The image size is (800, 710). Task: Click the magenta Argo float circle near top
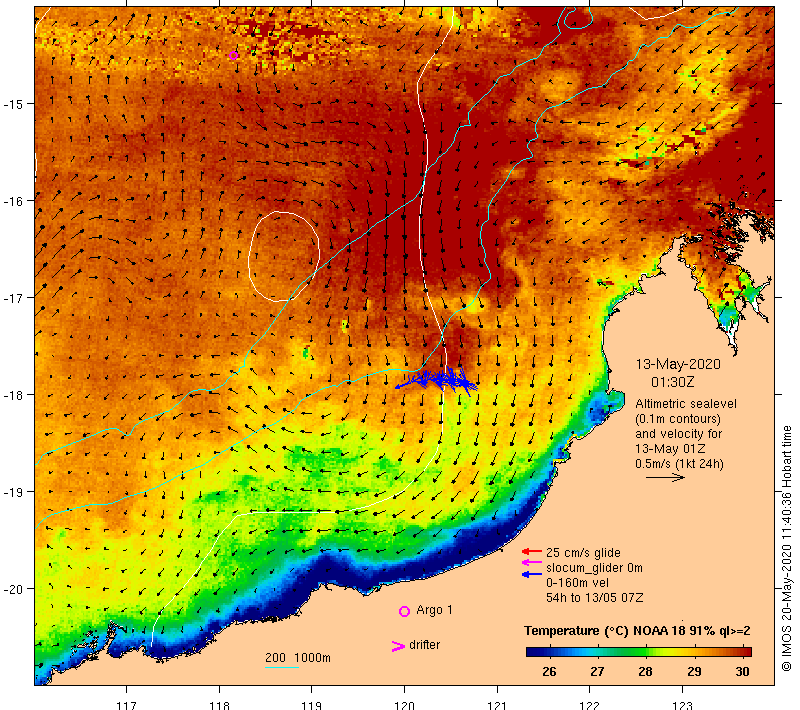(234, 56)
